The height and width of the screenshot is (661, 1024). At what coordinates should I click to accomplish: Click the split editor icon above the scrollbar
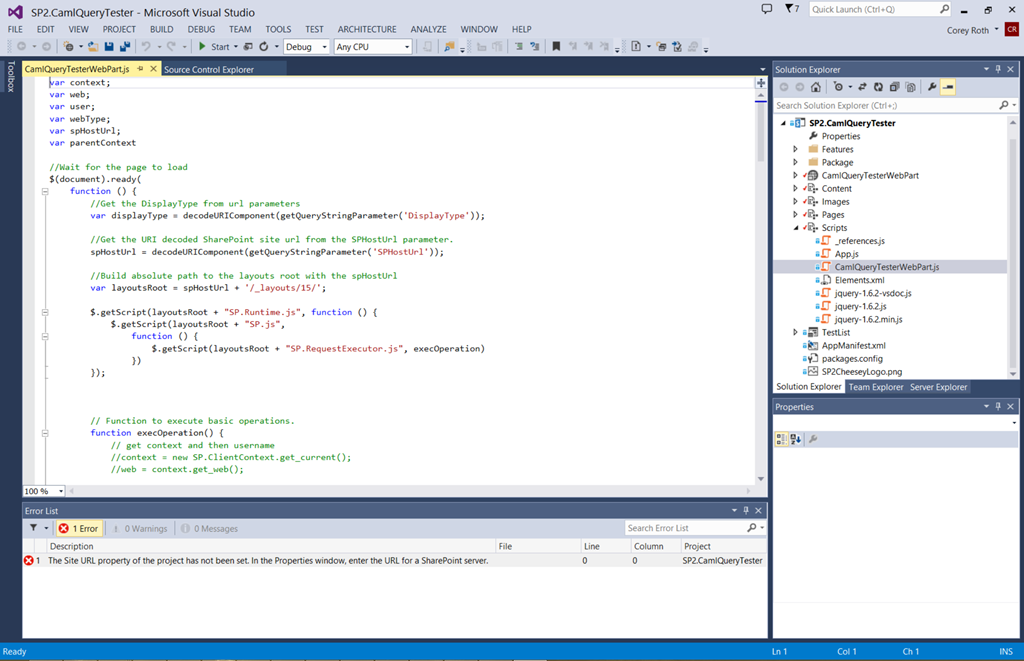(x=761, y=83)
